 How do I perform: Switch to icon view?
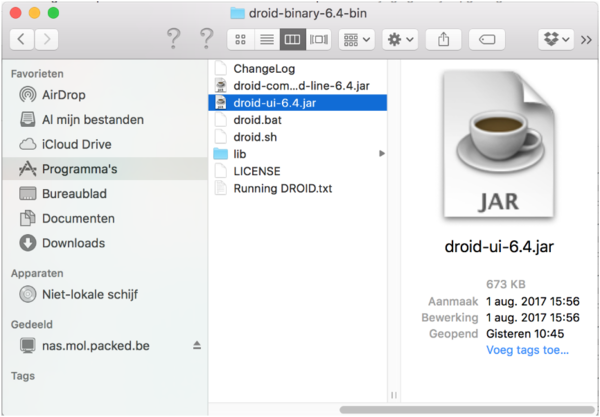click(240, 39)
